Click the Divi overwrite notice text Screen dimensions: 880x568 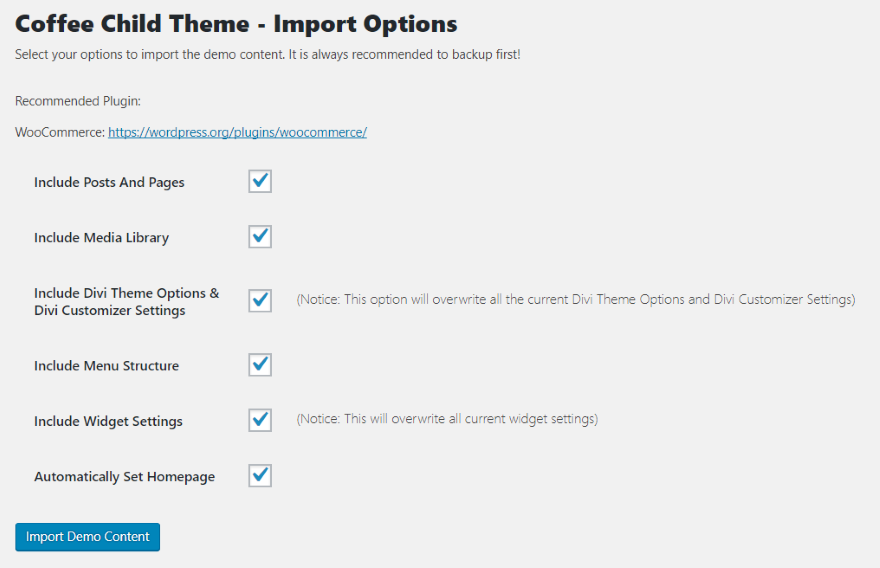pyautogui.click(x=575, y=300)
